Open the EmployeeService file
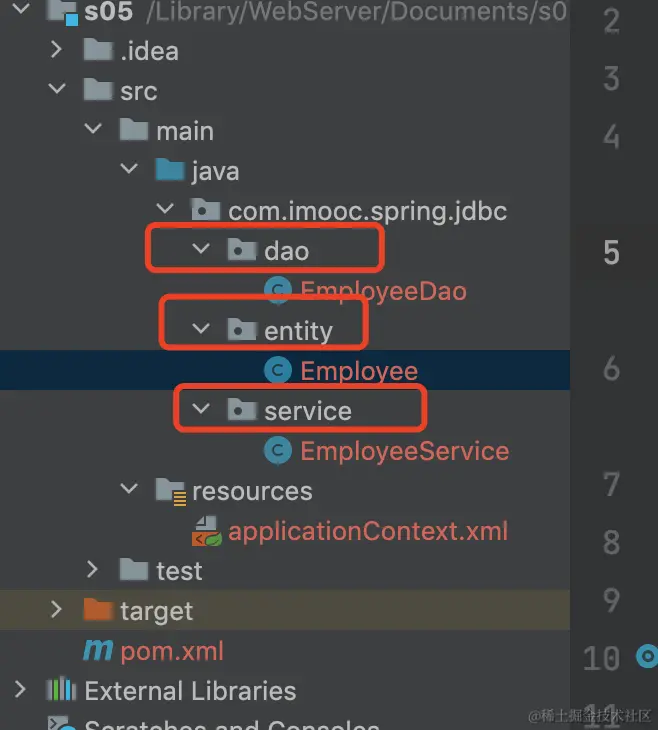Image resolution: width=658 pixels, height=730 pixels. click(x=404, y=451)
